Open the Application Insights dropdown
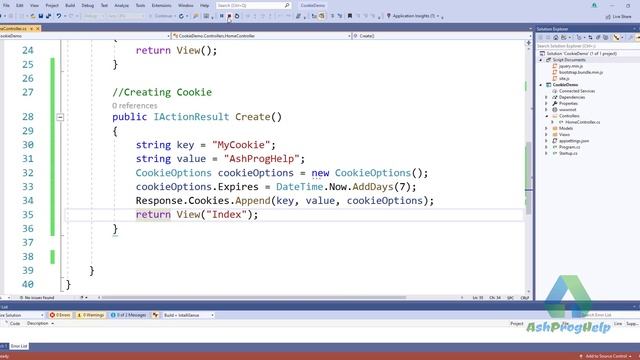The image size is (640, 360). (413, 16)
